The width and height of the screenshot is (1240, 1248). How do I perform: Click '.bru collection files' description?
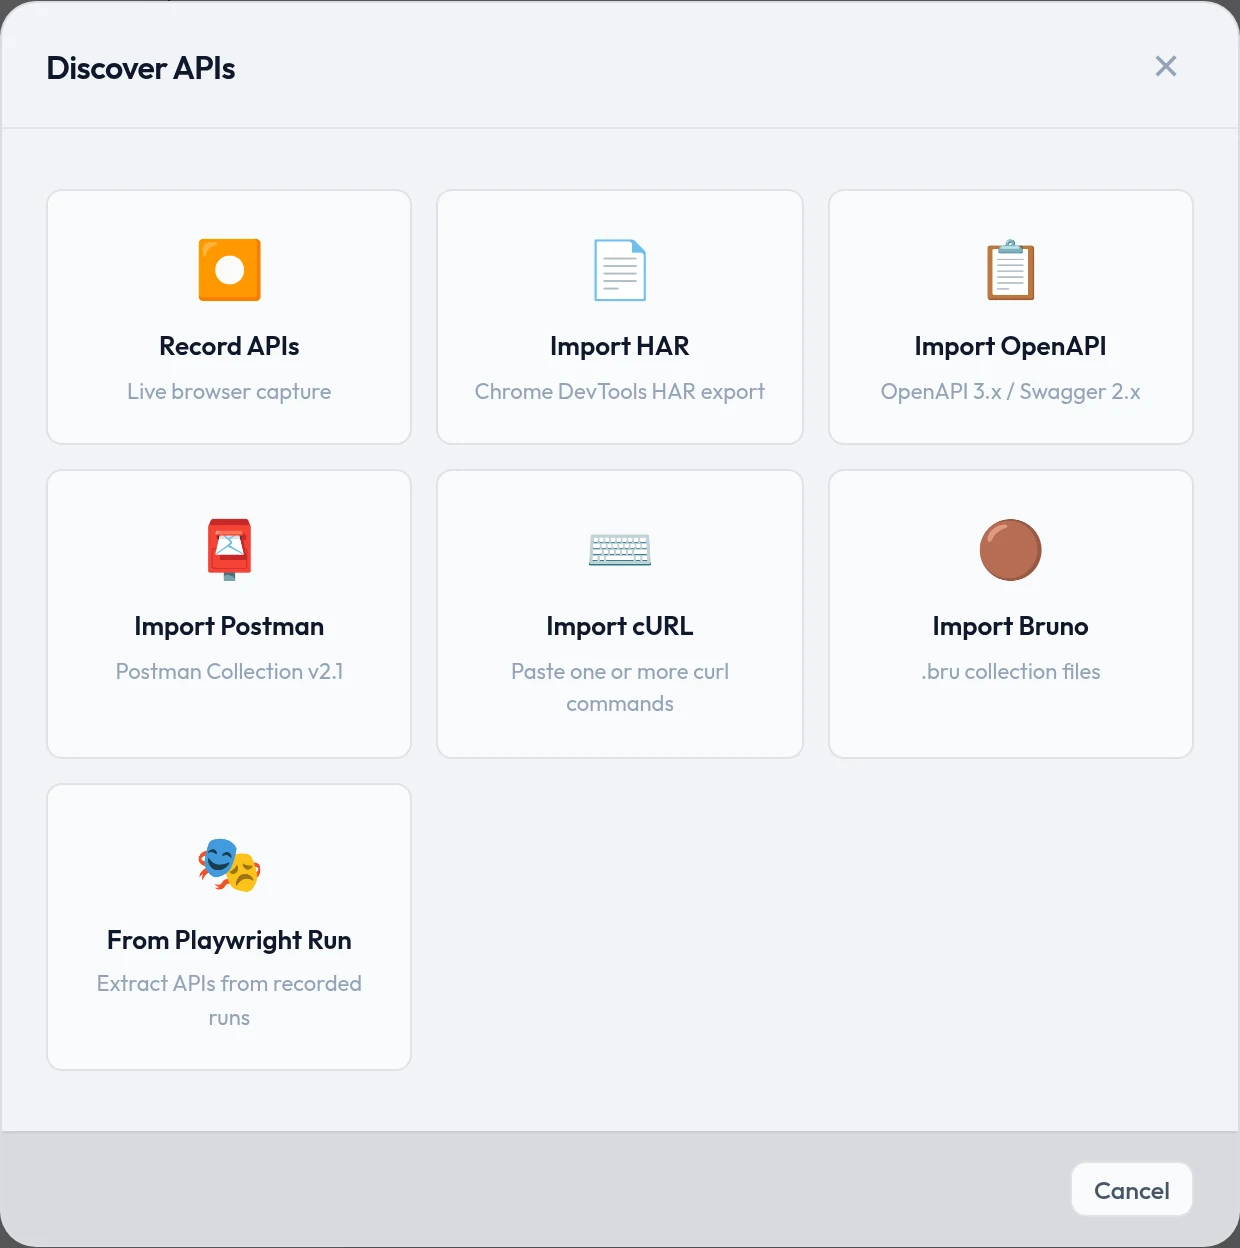point(1010,671)
